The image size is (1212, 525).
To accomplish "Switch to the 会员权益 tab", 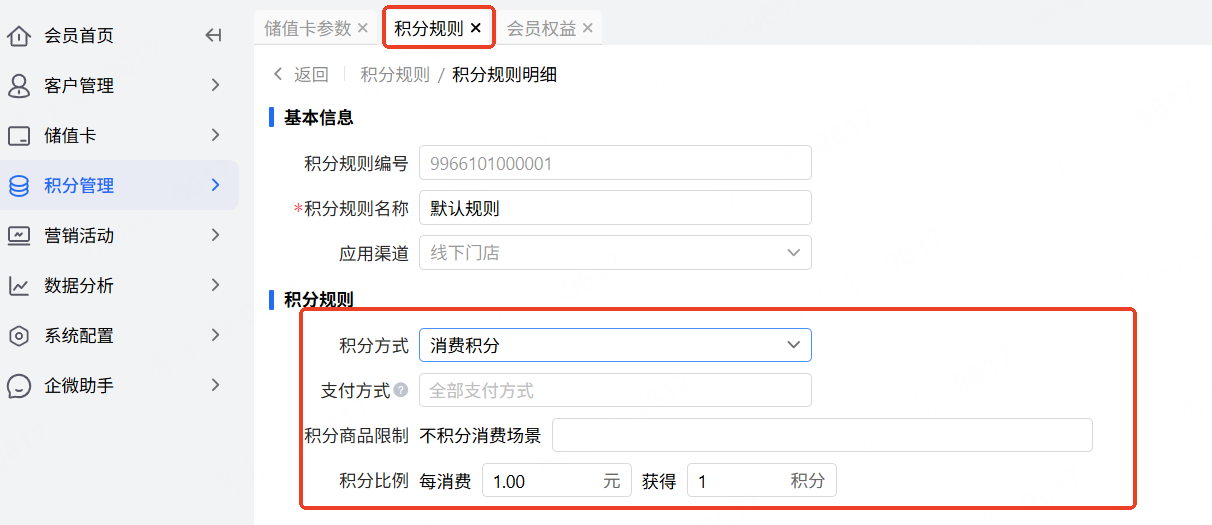I will (541, 28).
